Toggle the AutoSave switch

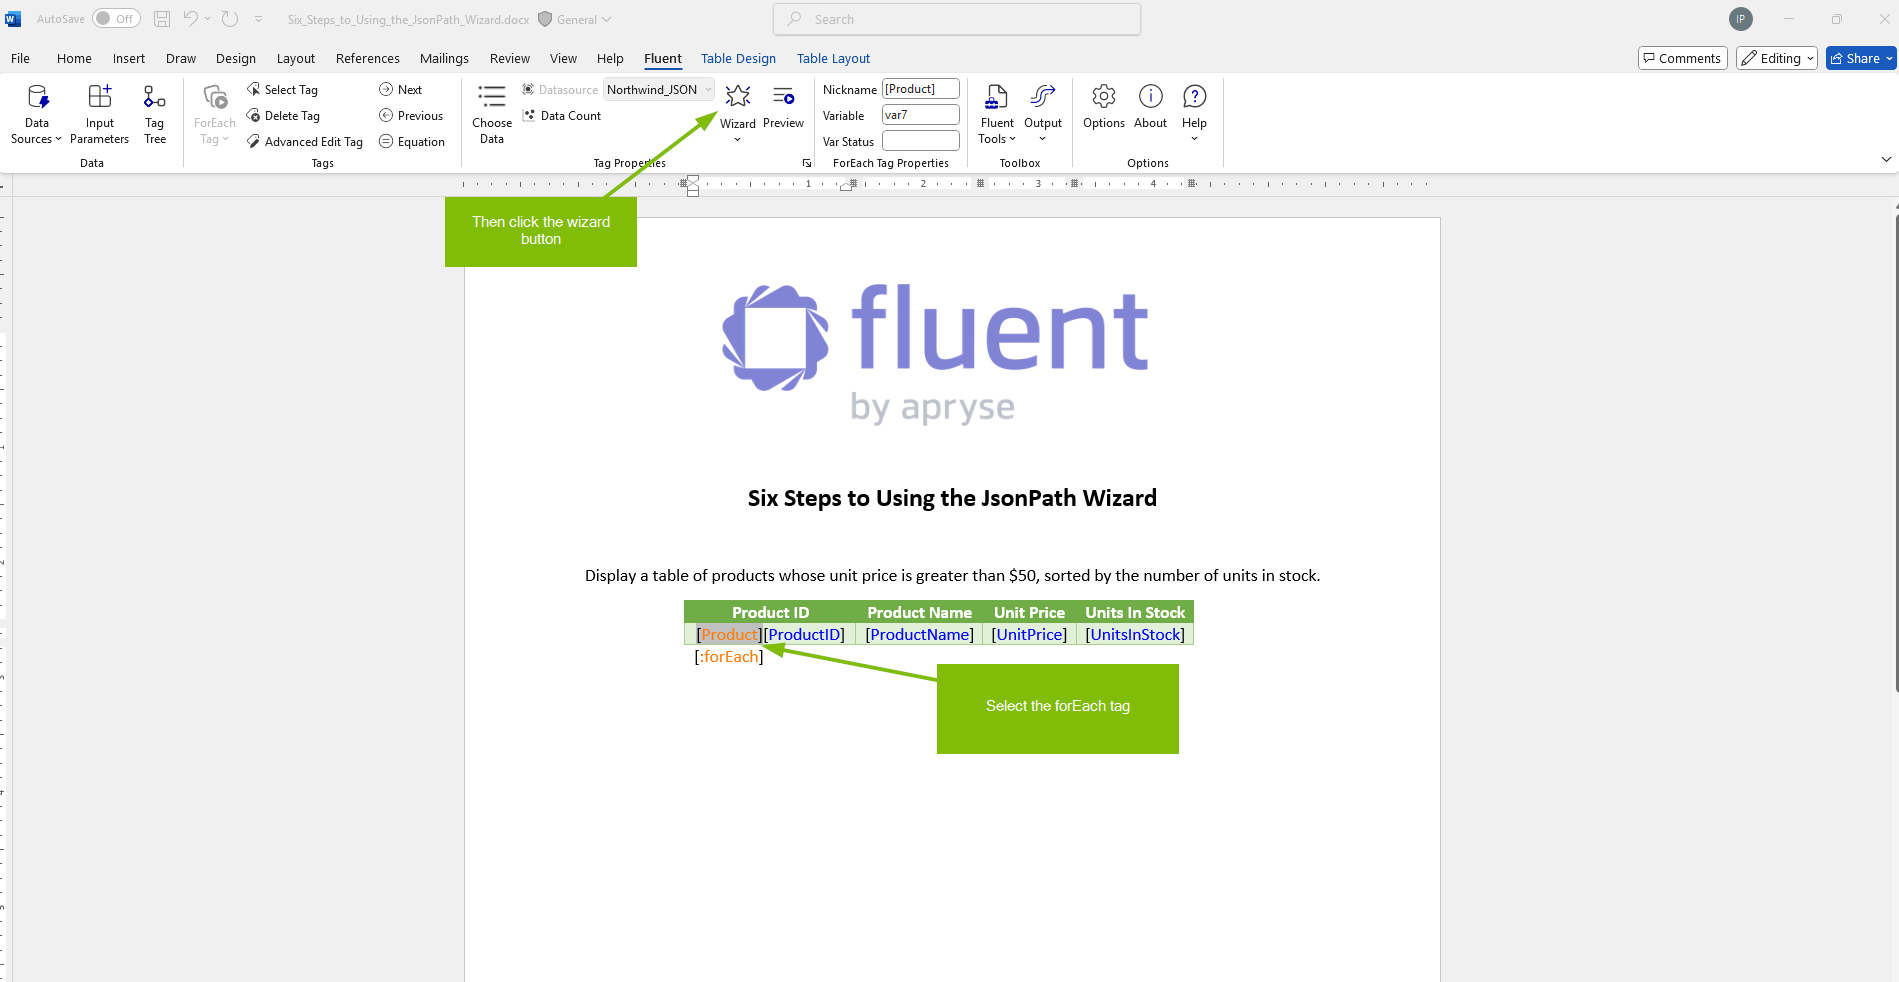[116, 19]
